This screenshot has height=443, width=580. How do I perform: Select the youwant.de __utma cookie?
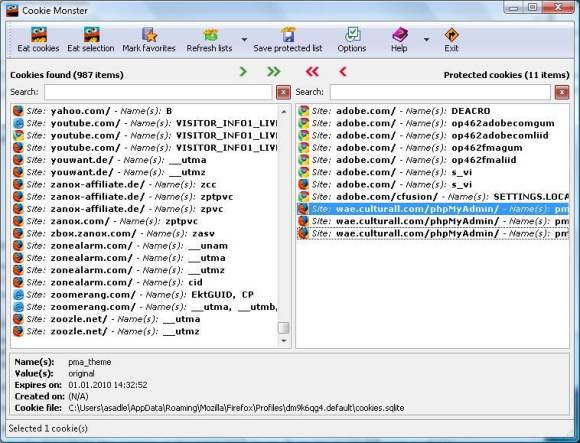coord(144,160)
